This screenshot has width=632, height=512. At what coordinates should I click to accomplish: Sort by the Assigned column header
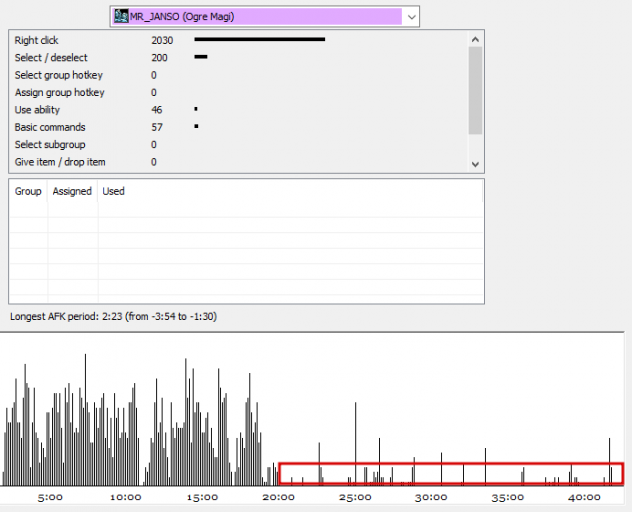tap(72, 191)
